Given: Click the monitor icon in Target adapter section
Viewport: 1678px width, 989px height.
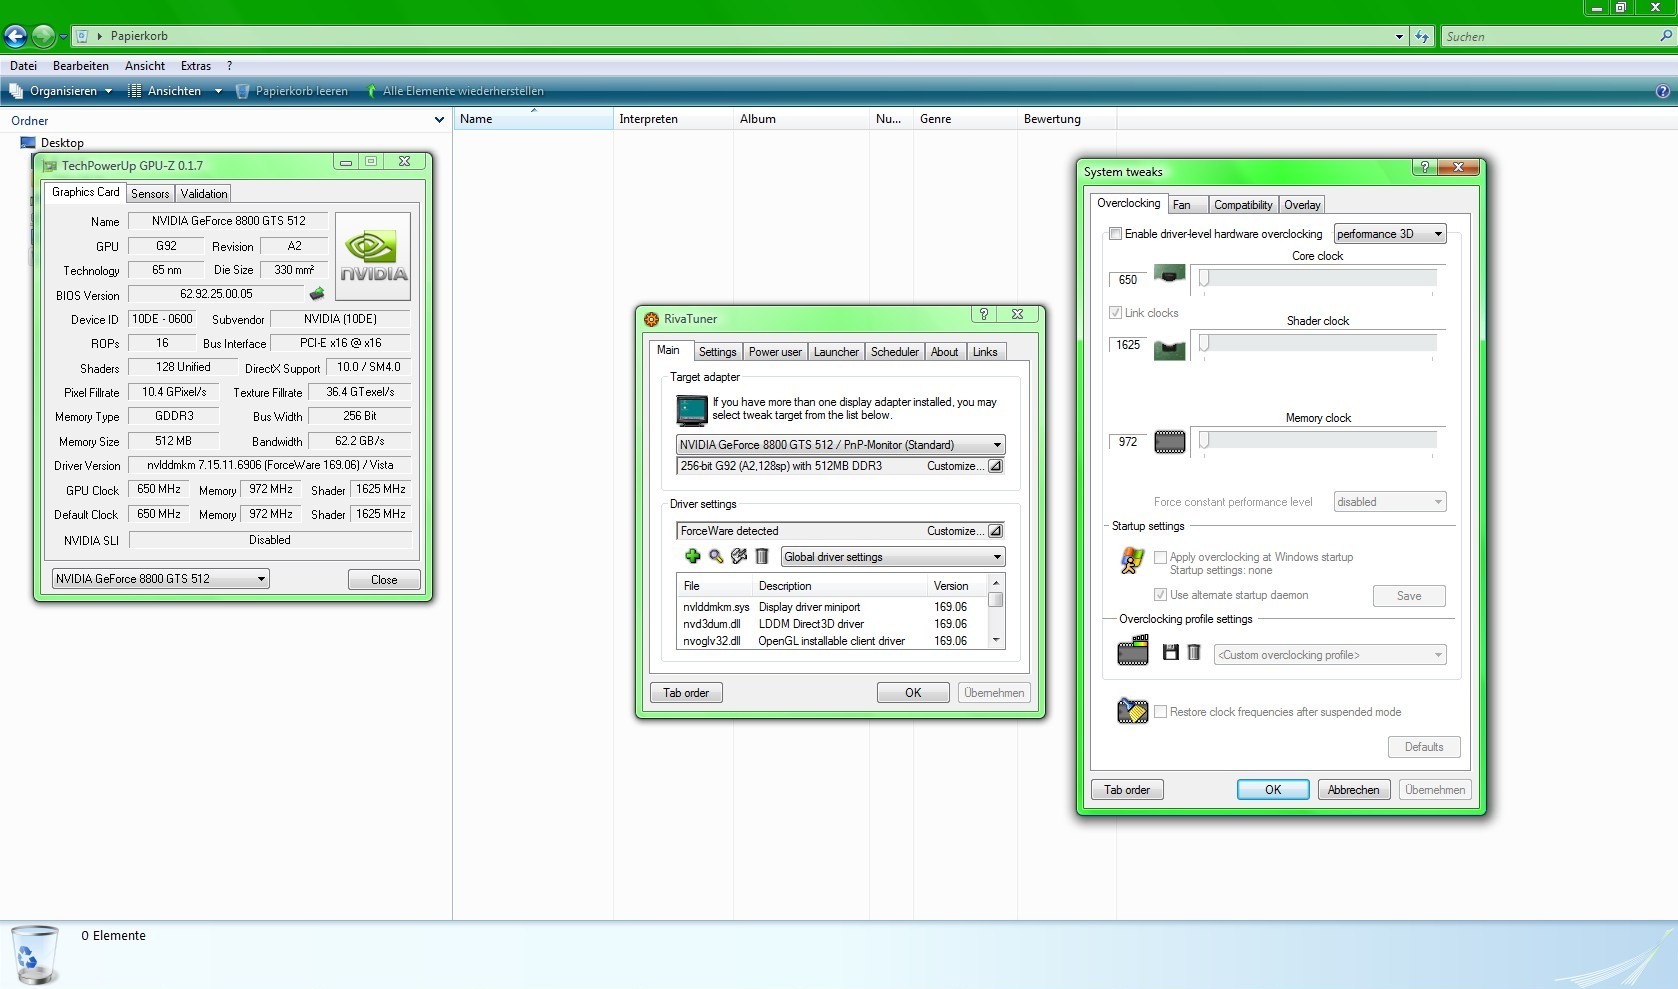Looking at the screenshot, I should tap(691, 410).
